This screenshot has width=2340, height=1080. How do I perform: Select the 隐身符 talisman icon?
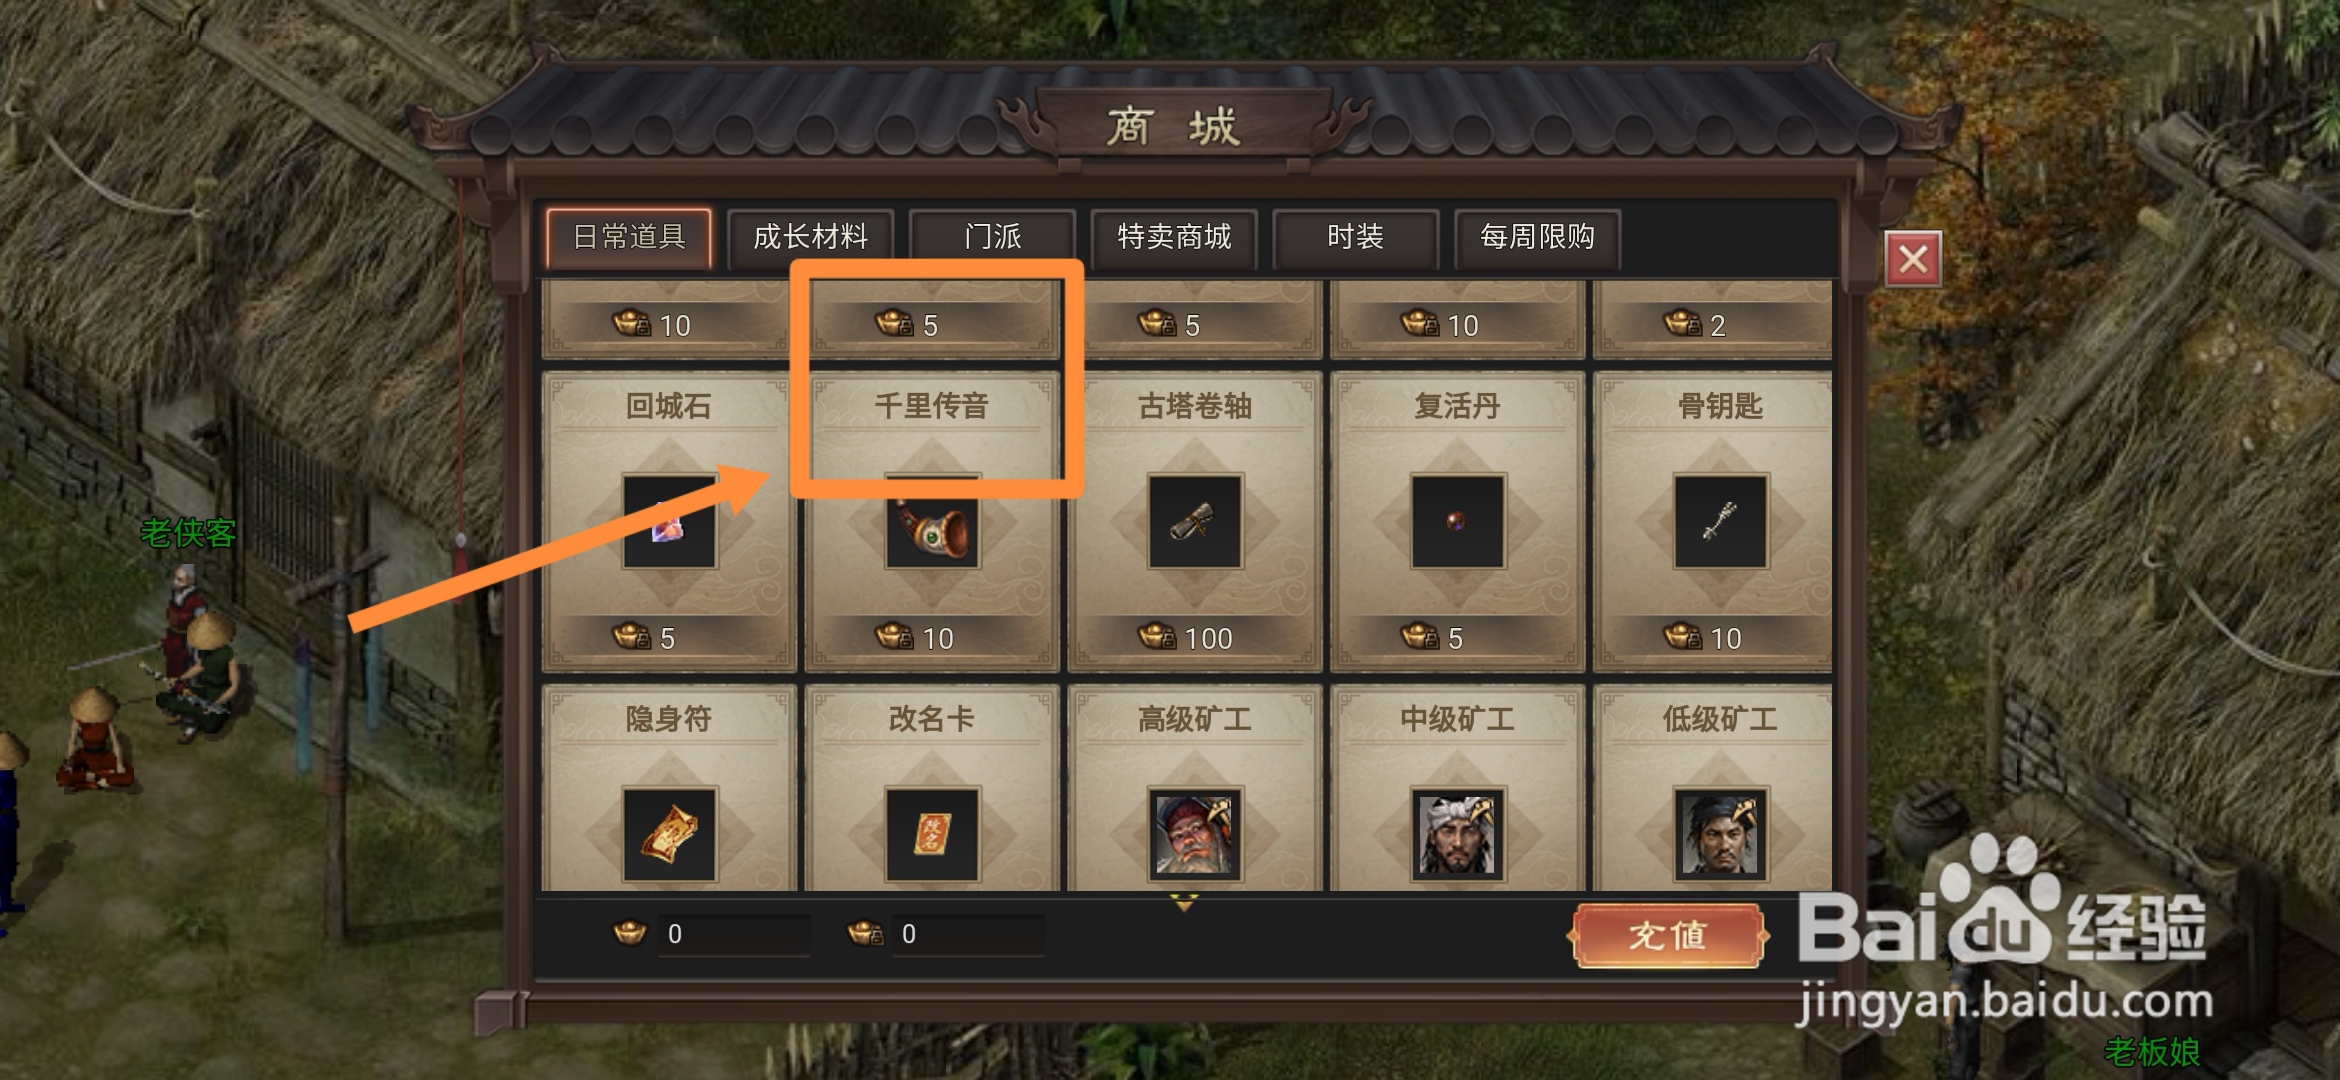(x=669, y=834)
